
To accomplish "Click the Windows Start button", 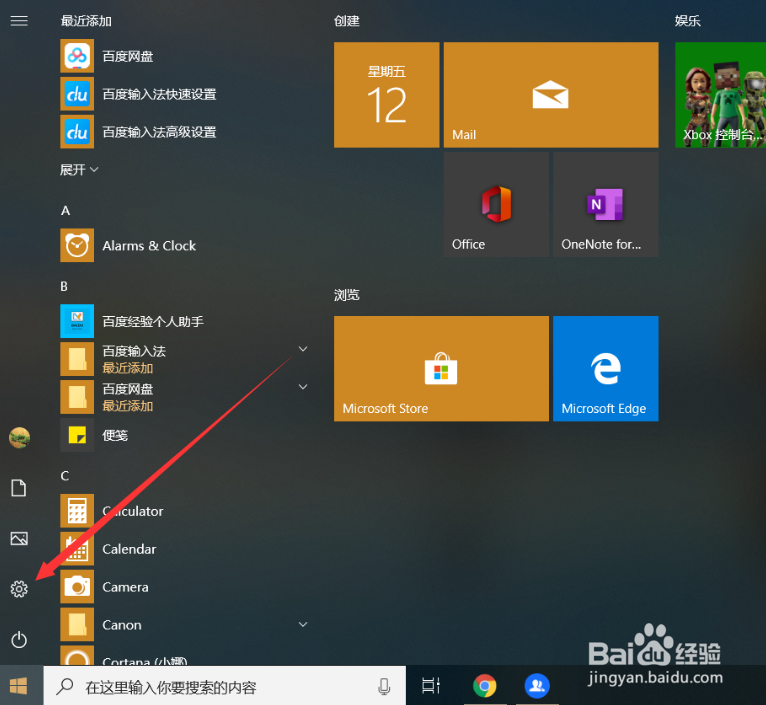I will [19, 685].
